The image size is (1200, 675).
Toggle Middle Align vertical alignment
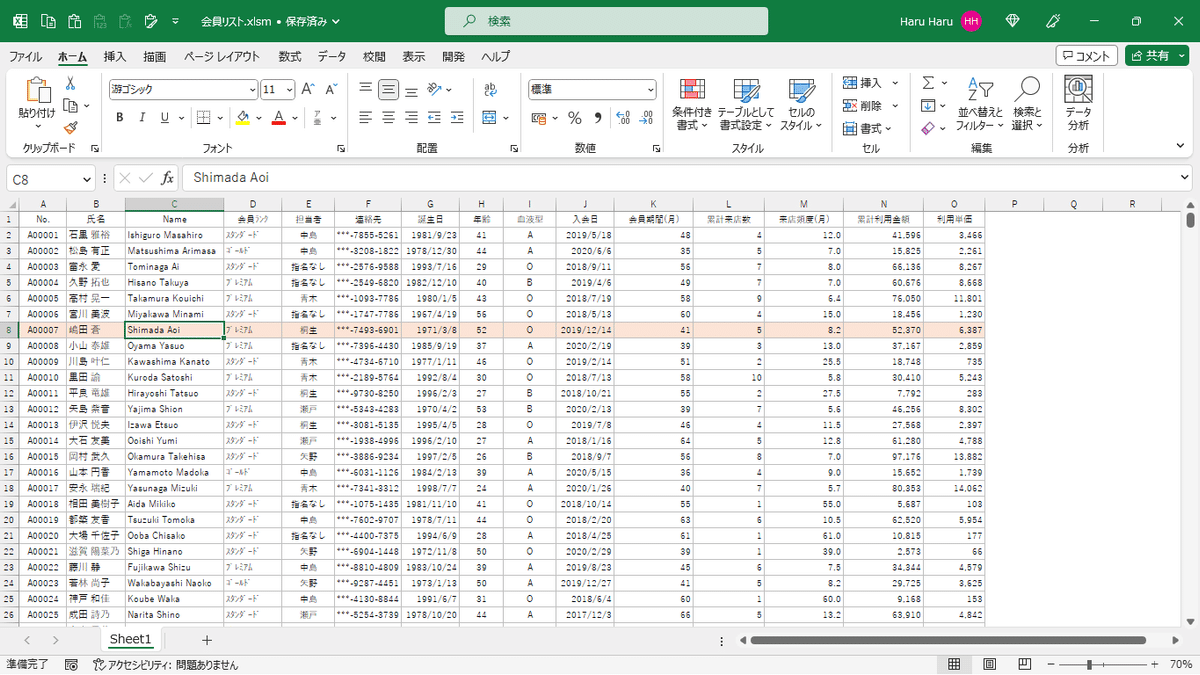tap(388, 89)
